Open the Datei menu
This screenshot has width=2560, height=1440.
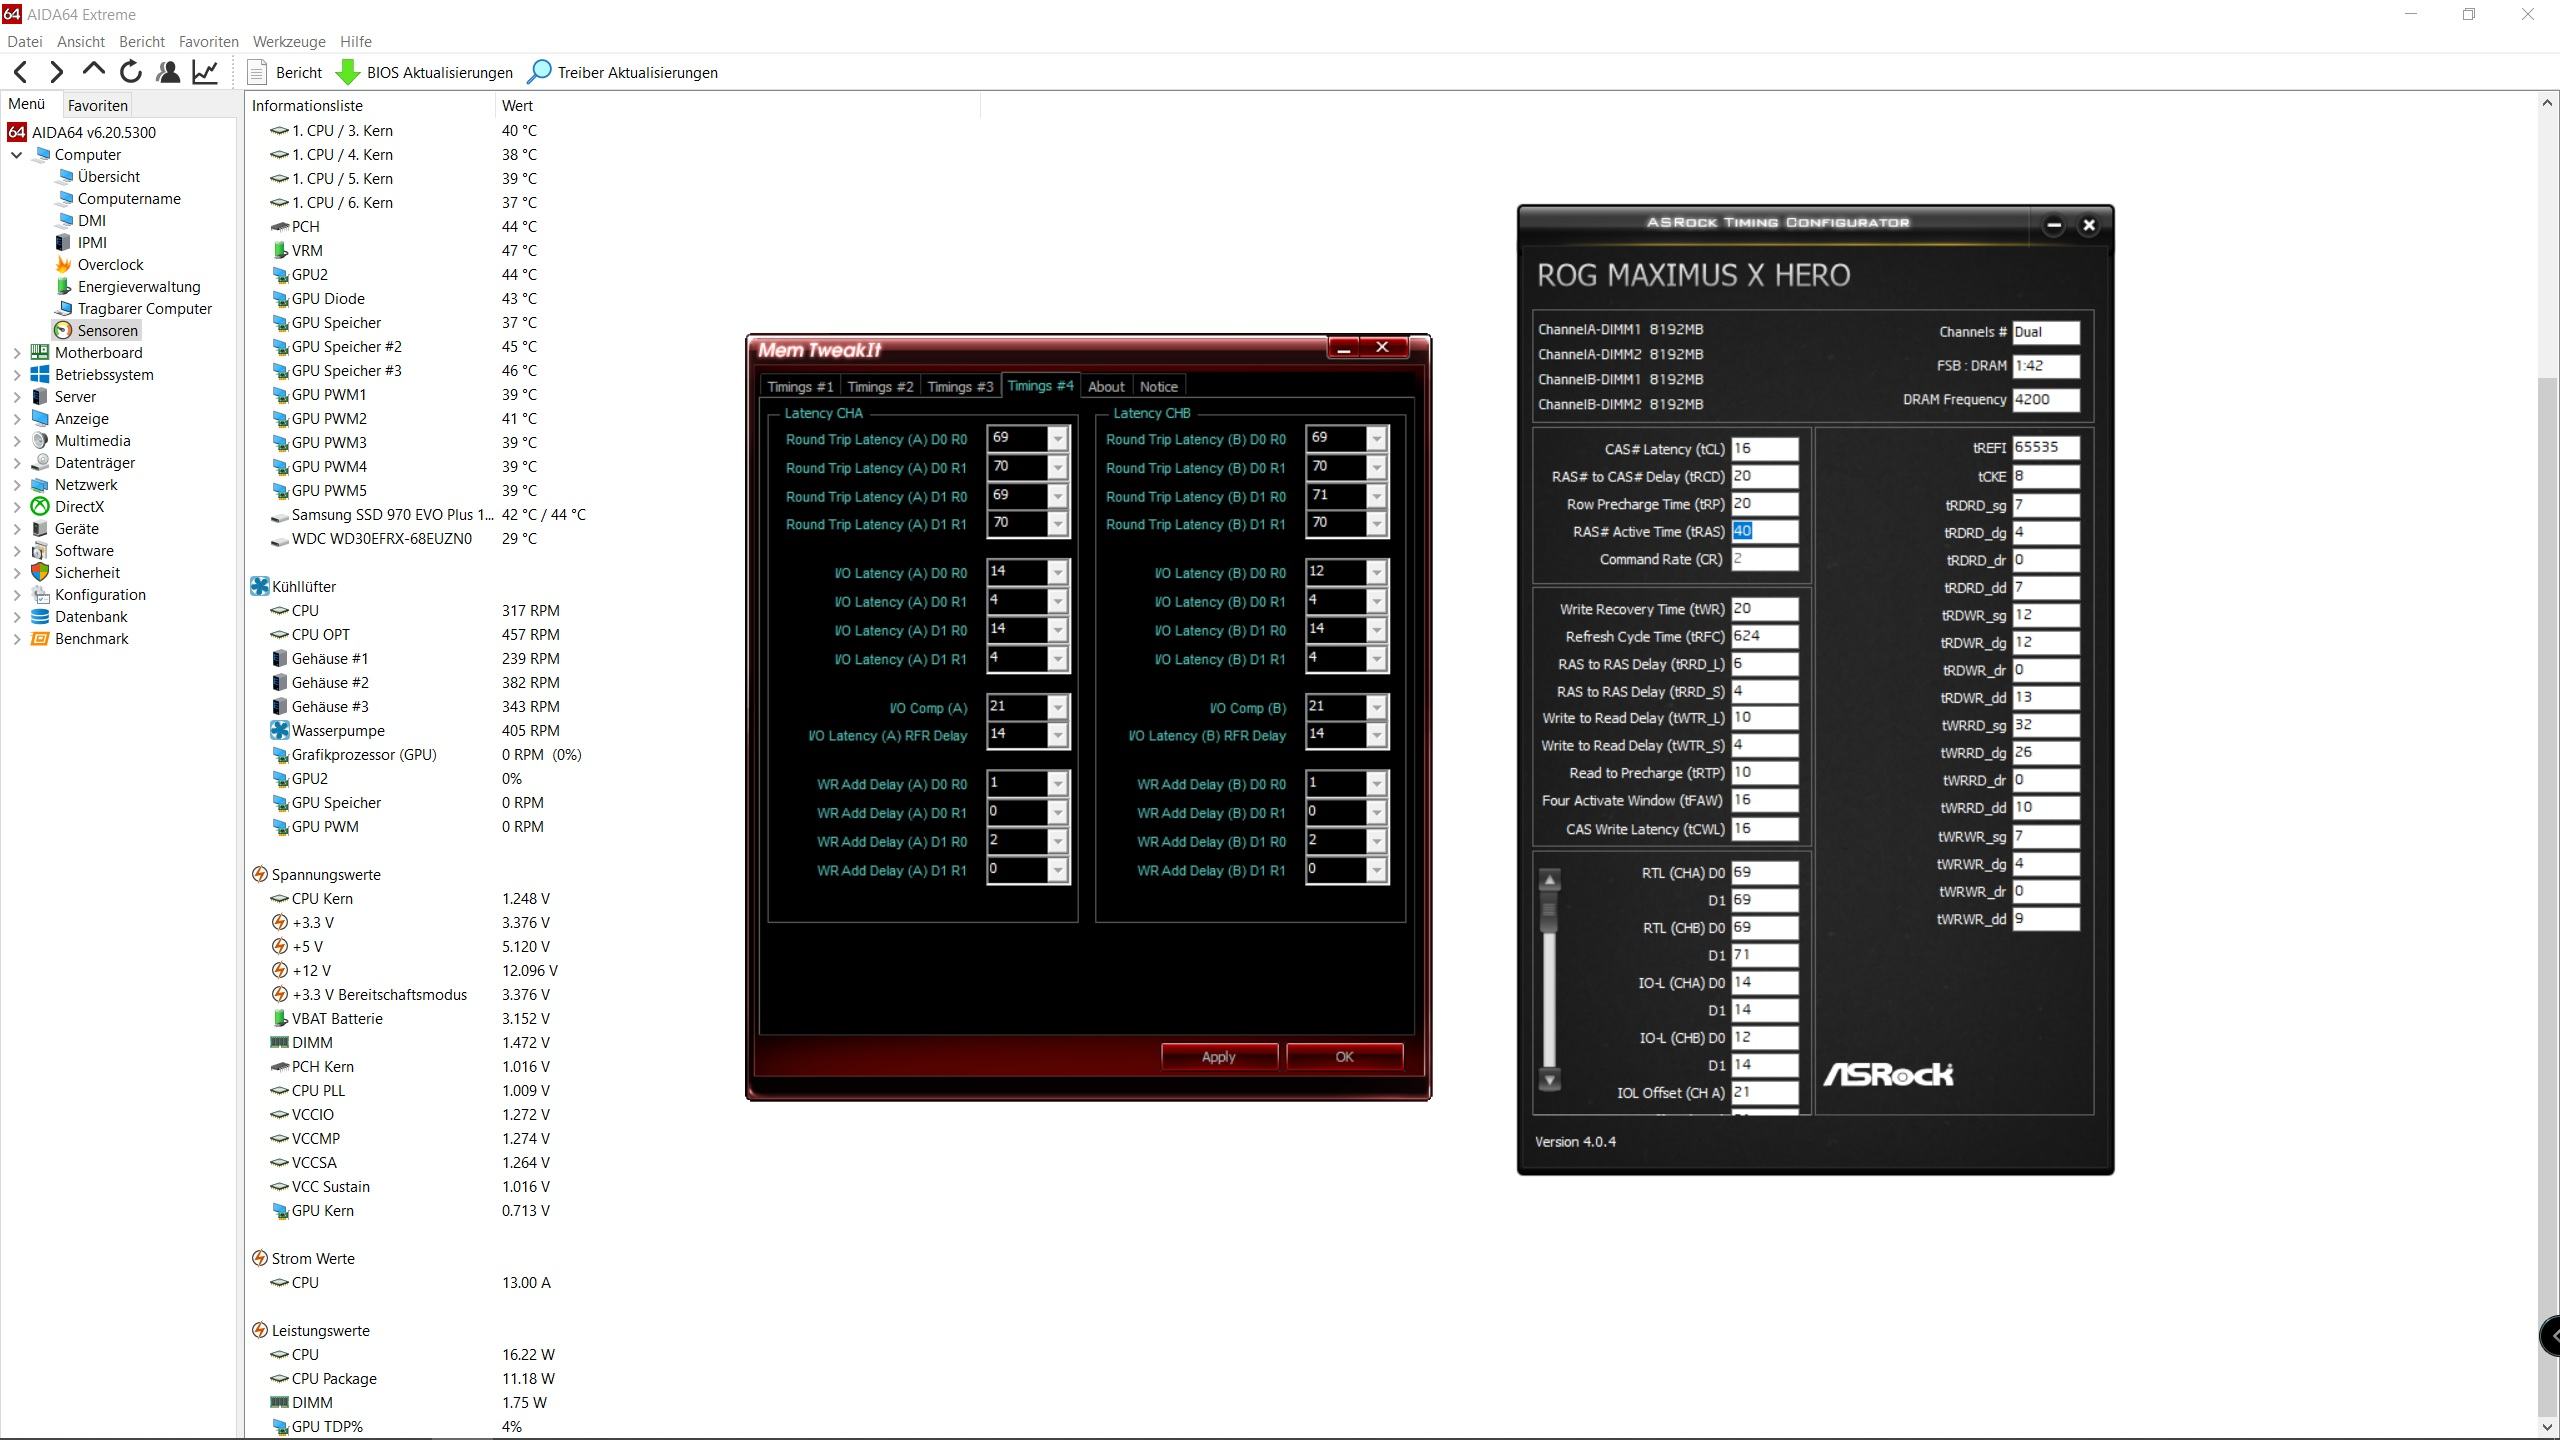(x=25, y=42)
